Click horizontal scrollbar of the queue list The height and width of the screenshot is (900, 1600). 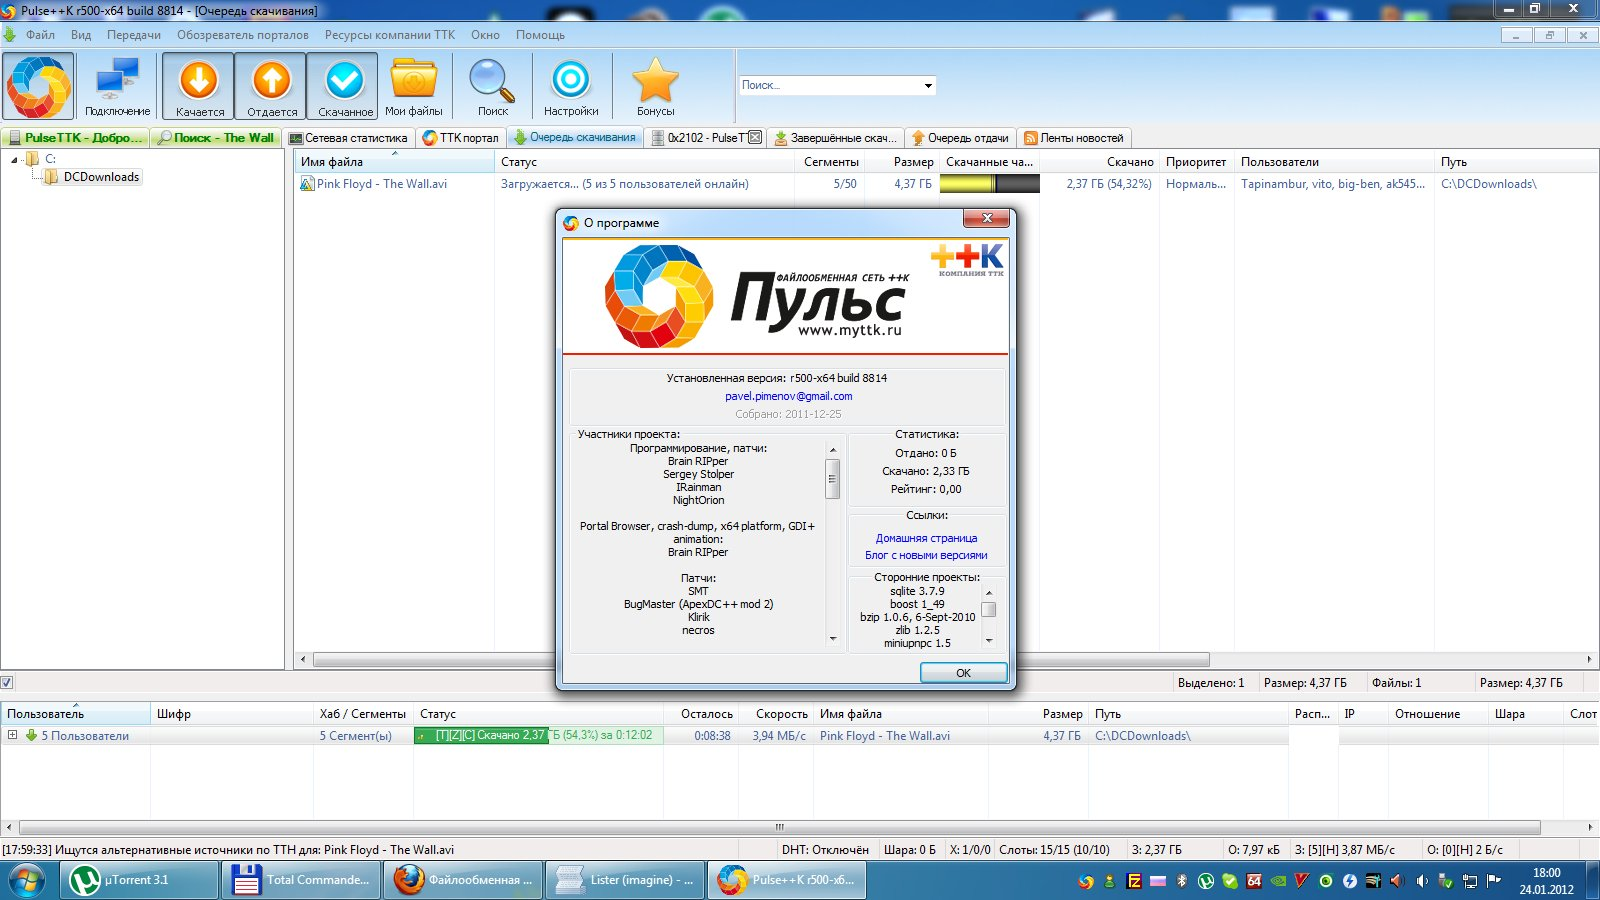pyautogui.click(x=760, y=660)
